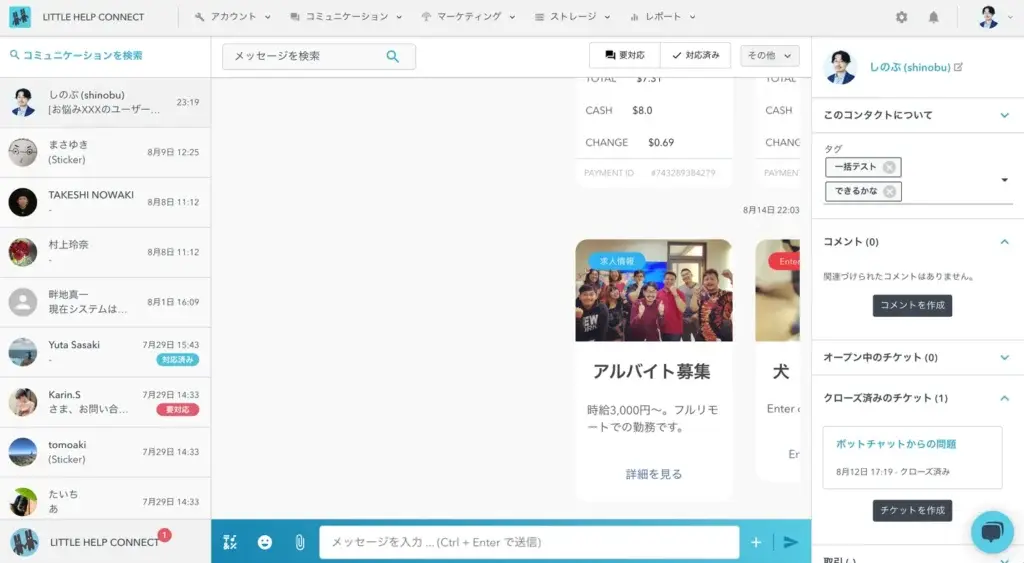Open the live chat bubble widget
The height and width of the screenshot is (563, 1024).
click(991, 533)
